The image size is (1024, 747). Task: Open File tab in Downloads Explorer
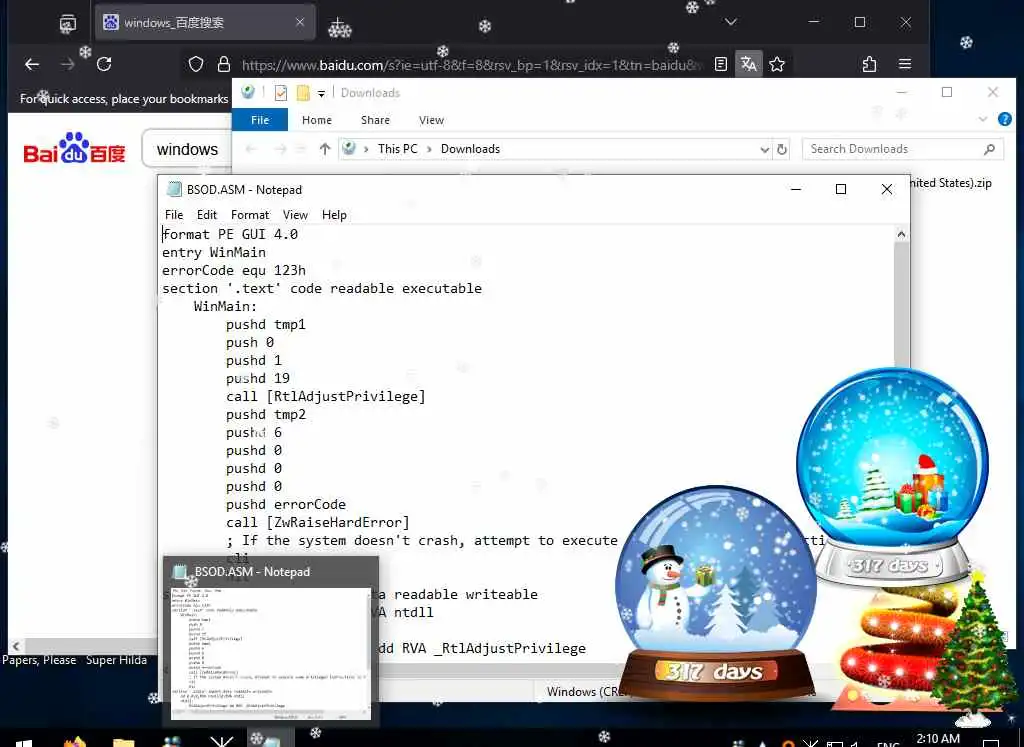[260, 120]
